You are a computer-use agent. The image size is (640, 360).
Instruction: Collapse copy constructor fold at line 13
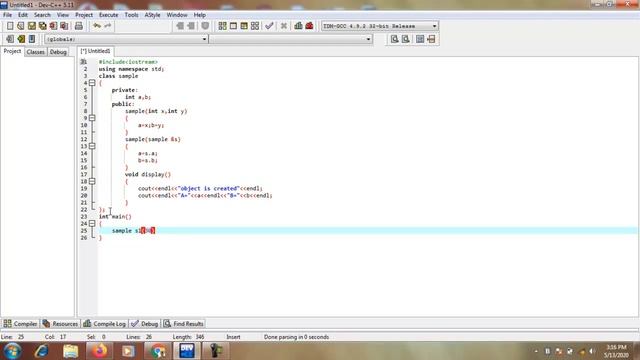(x=92, y=146)
